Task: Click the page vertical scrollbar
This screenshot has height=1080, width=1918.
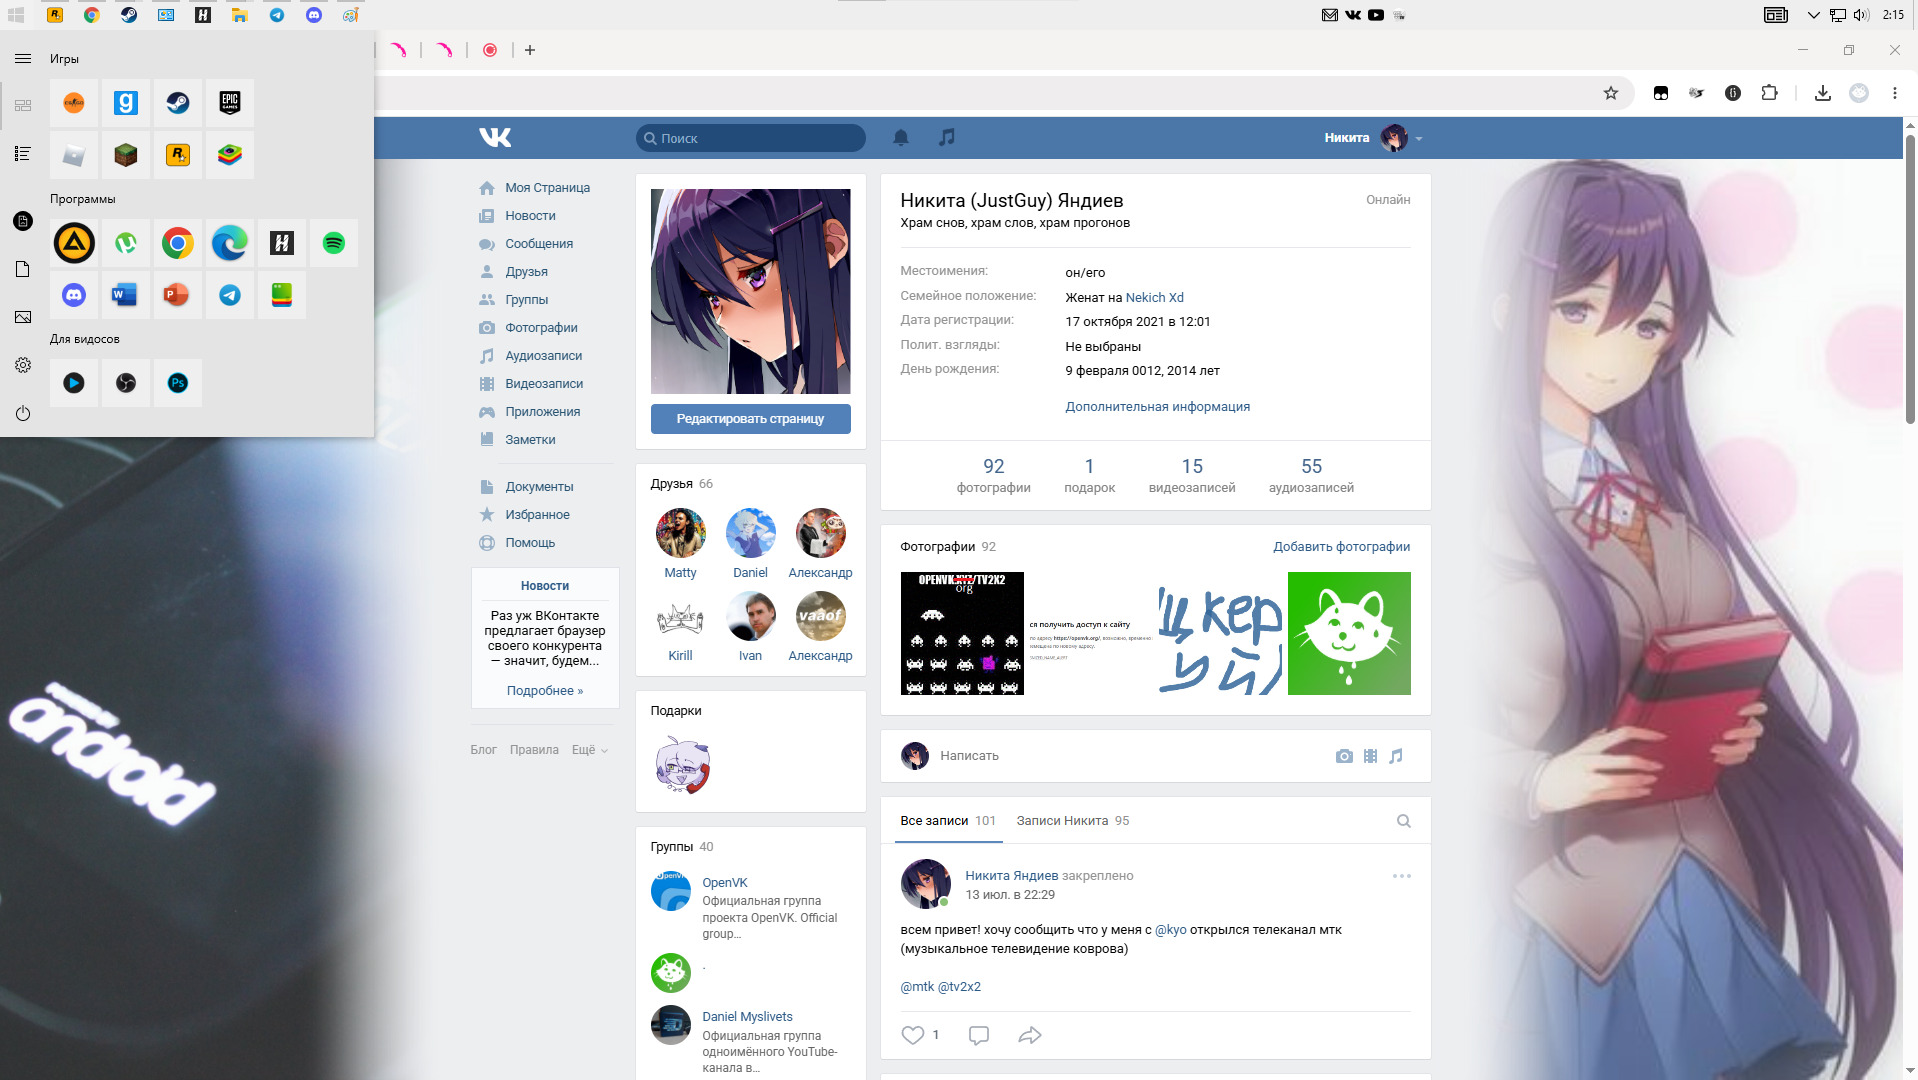Action: [1910, 279]
